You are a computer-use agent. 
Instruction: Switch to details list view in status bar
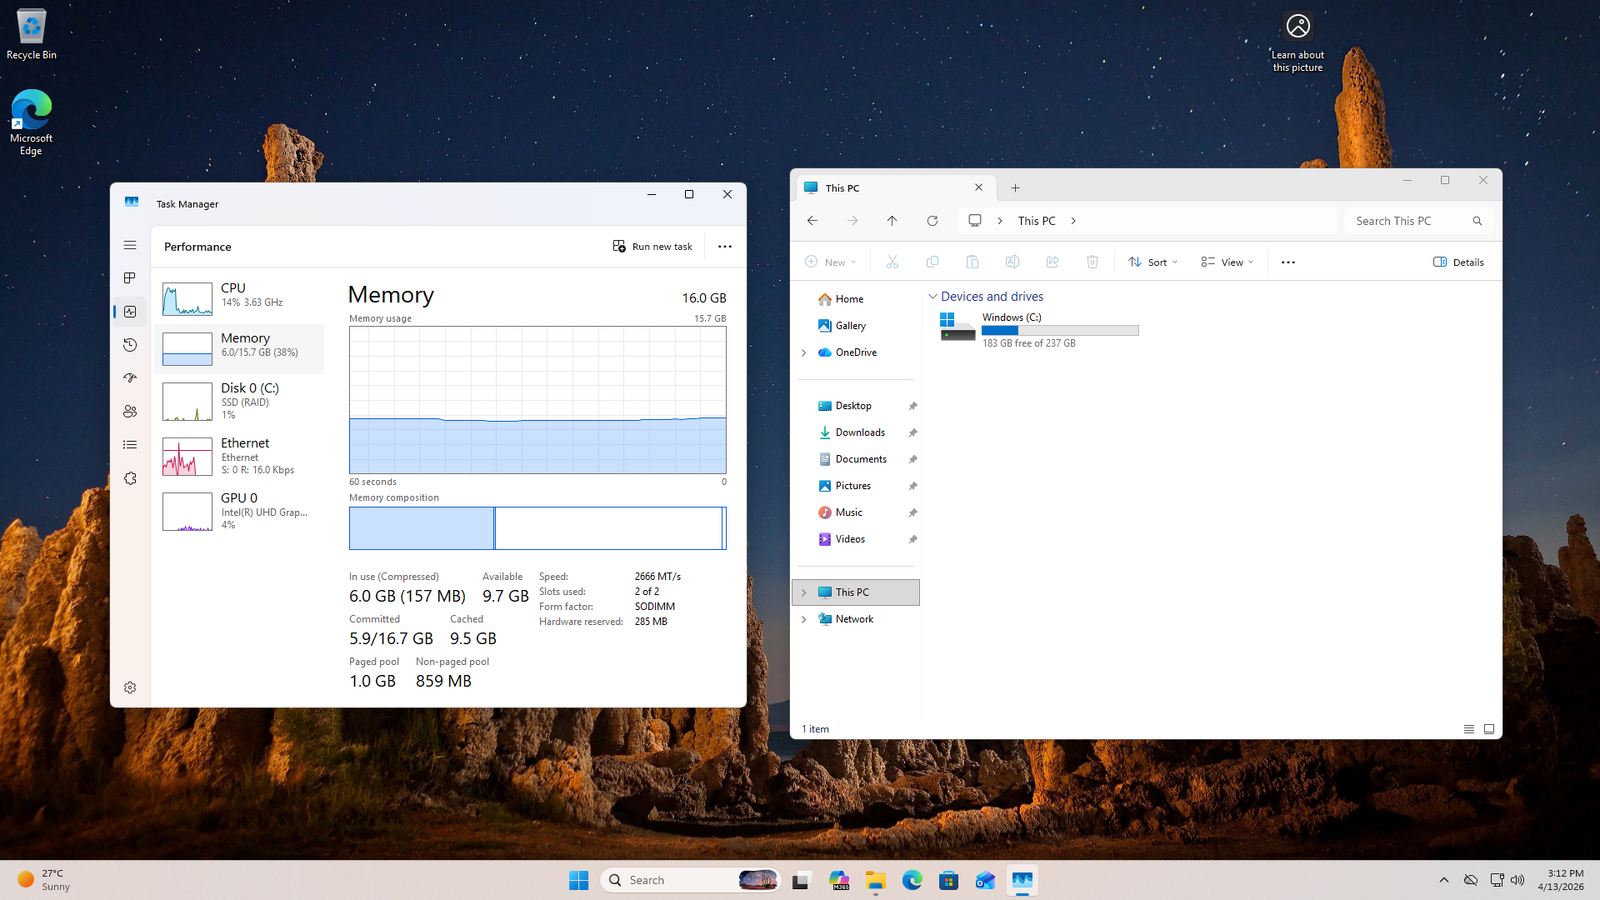(1469, 729)
